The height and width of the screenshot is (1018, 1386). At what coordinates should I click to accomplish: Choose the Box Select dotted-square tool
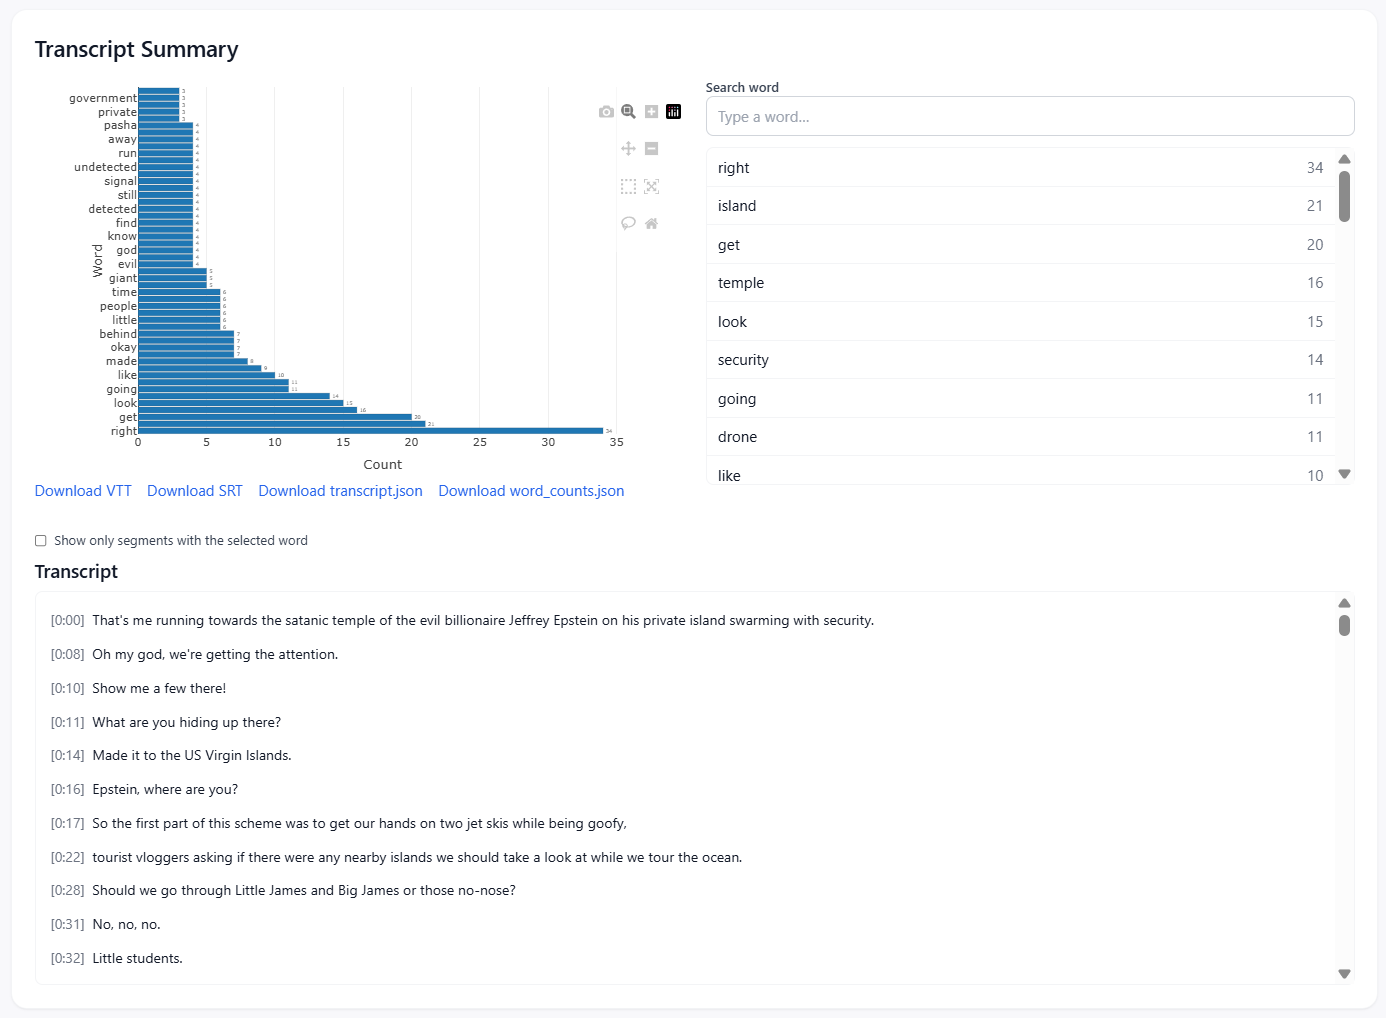click(x=628, y=186)
